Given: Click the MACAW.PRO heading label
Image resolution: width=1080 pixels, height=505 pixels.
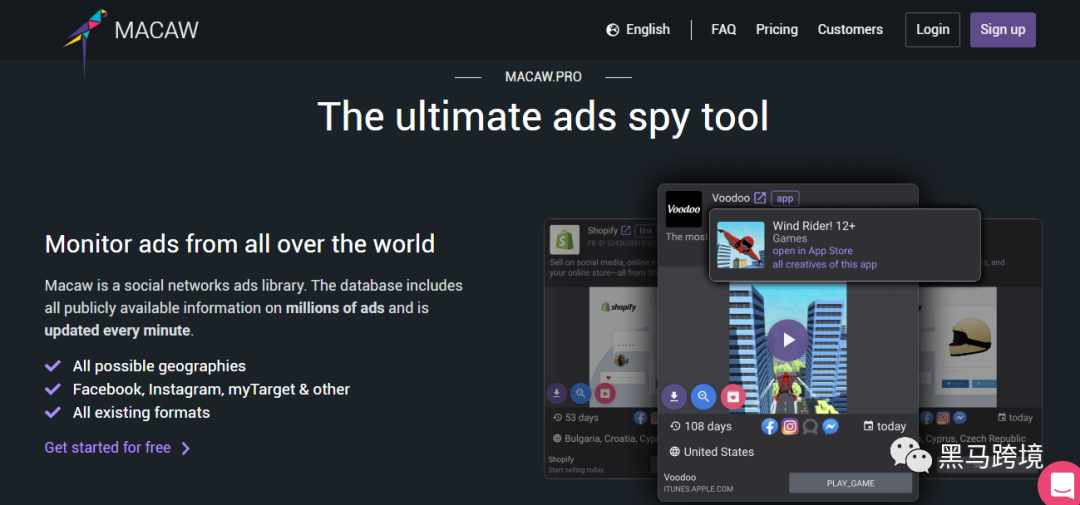Looking at the screenshot, I should pos(543,76).
